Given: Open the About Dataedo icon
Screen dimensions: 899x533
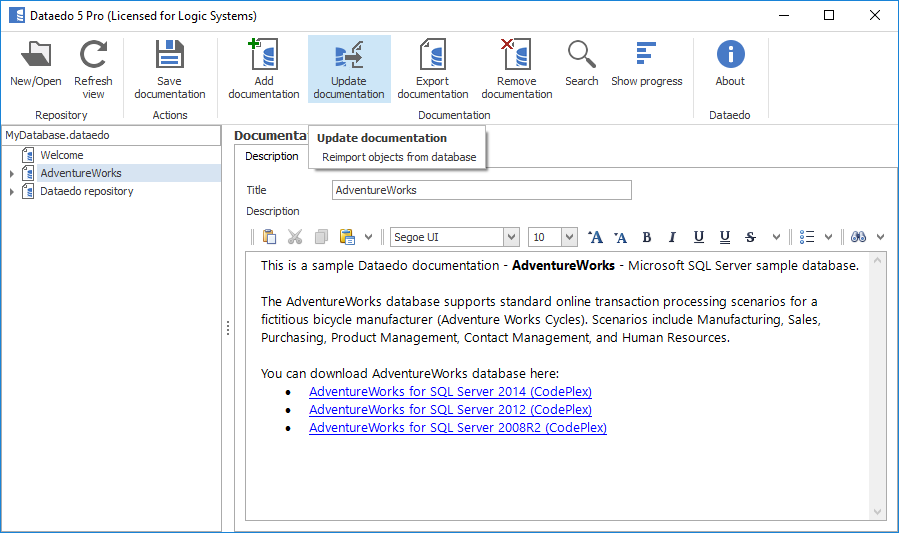Looking at the screenshot, I should tap(730, 56).
